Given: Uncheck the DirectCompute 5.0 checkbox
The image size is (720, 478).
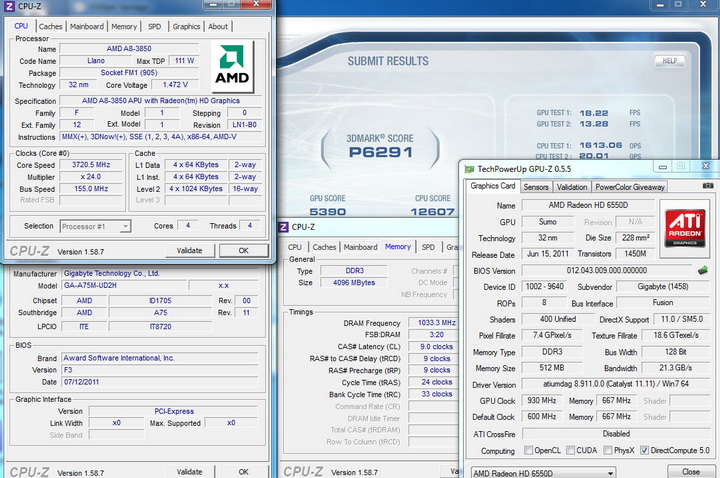Looking at the screenshot, I should click(643, 451).
